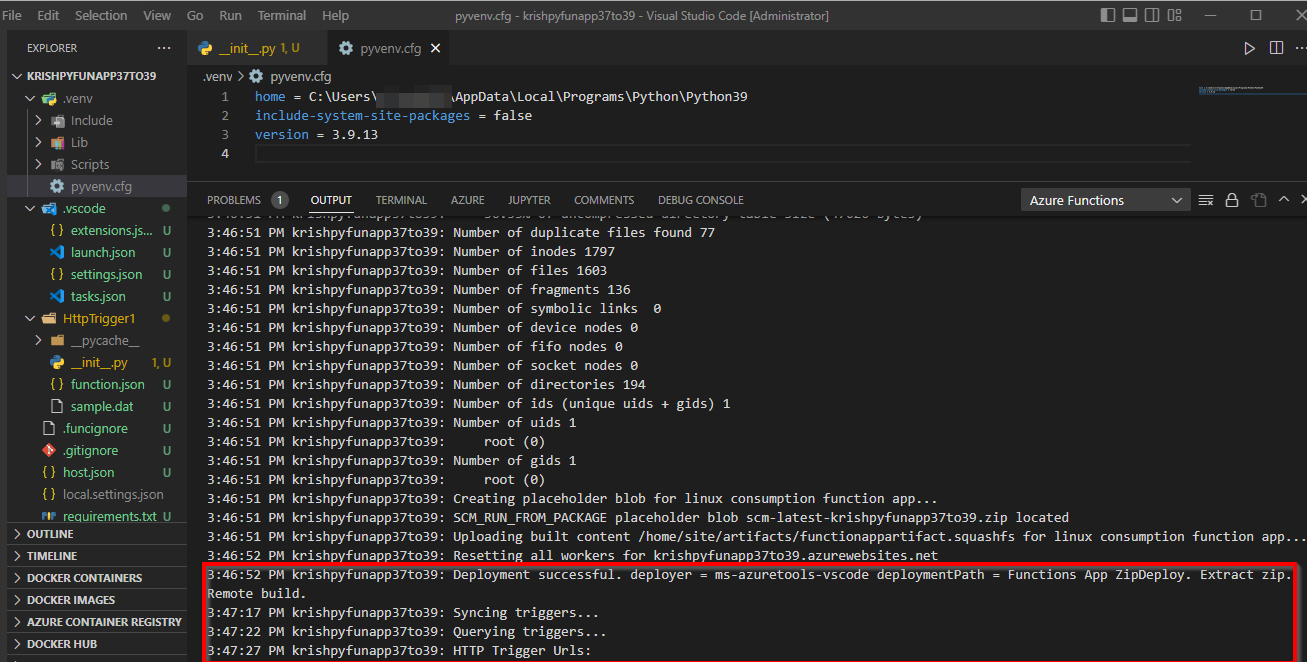Expand the __pycache__ folder
The height and width of the screenshot is (662, 1307).
(38, 340)
